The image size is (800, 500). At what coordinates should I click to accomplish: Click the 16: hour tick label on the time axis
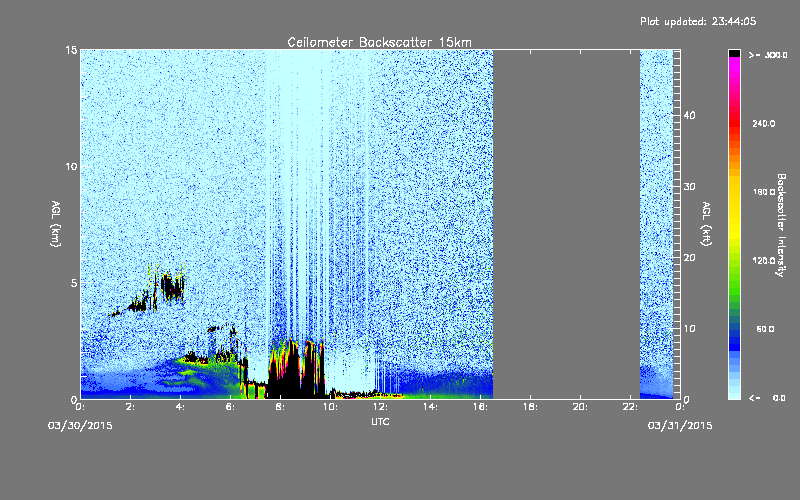480,407
